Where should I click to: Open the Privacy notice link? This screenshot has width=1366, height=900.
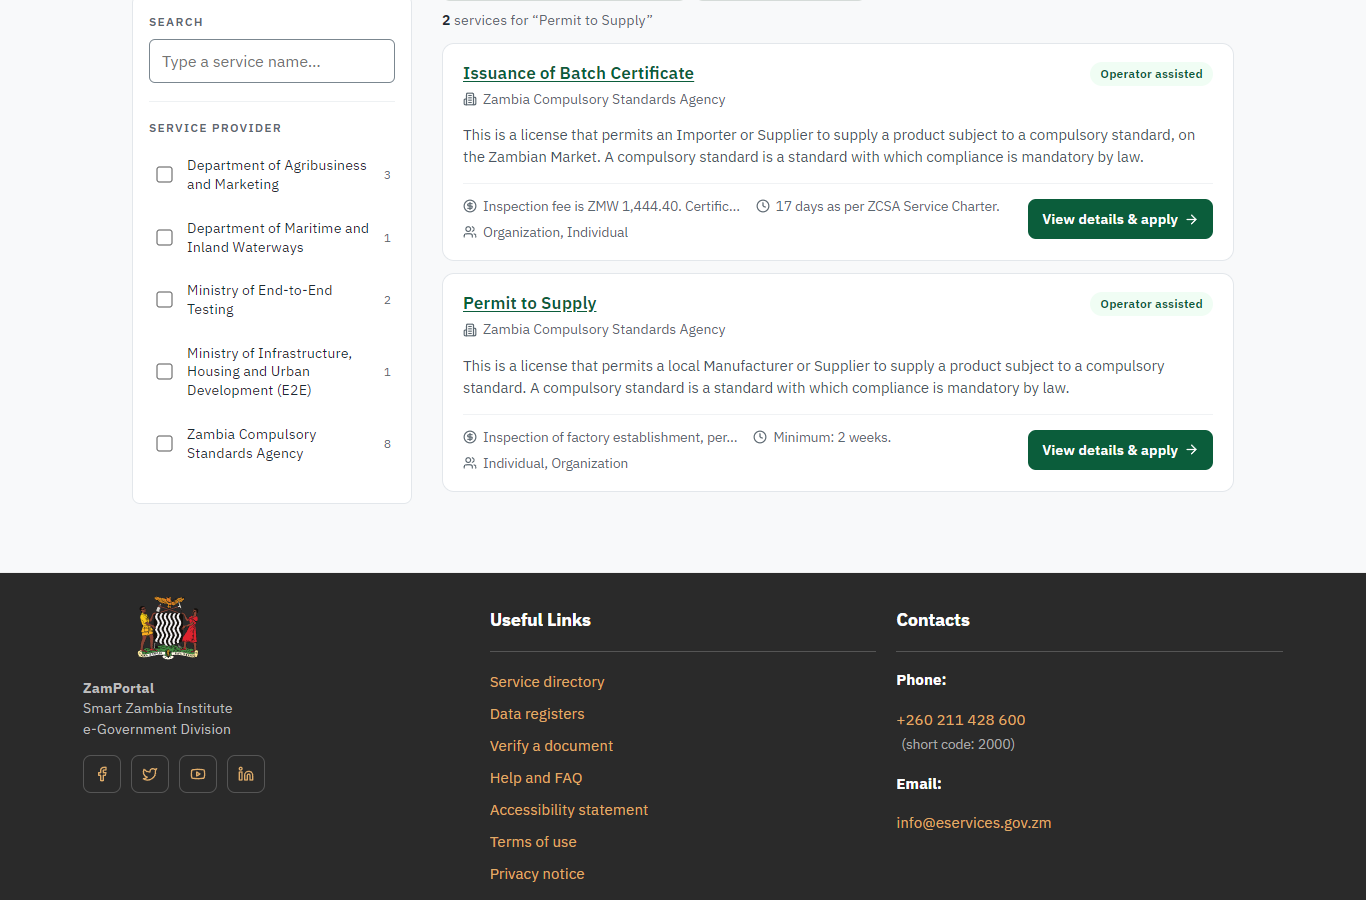pos(537,874)
